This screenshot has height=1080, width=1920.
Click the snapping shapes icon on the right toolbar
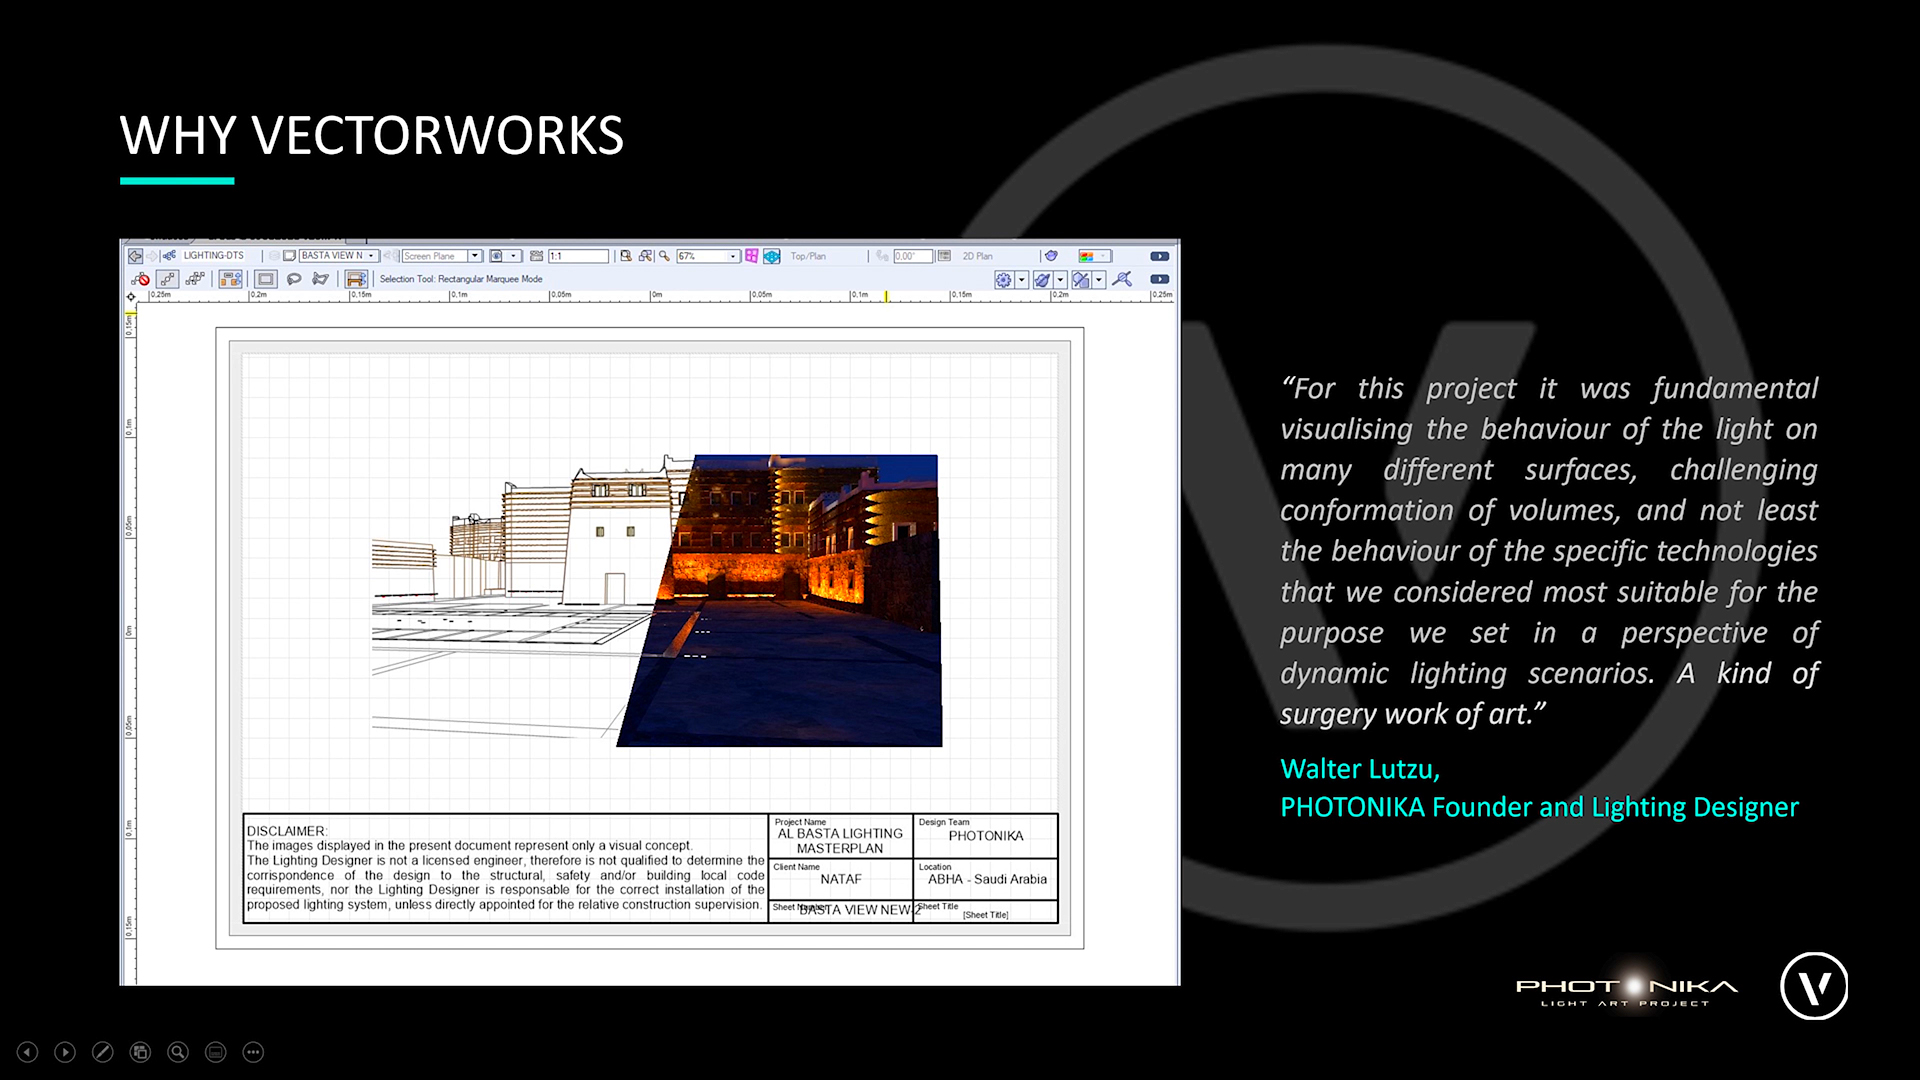1081,280
